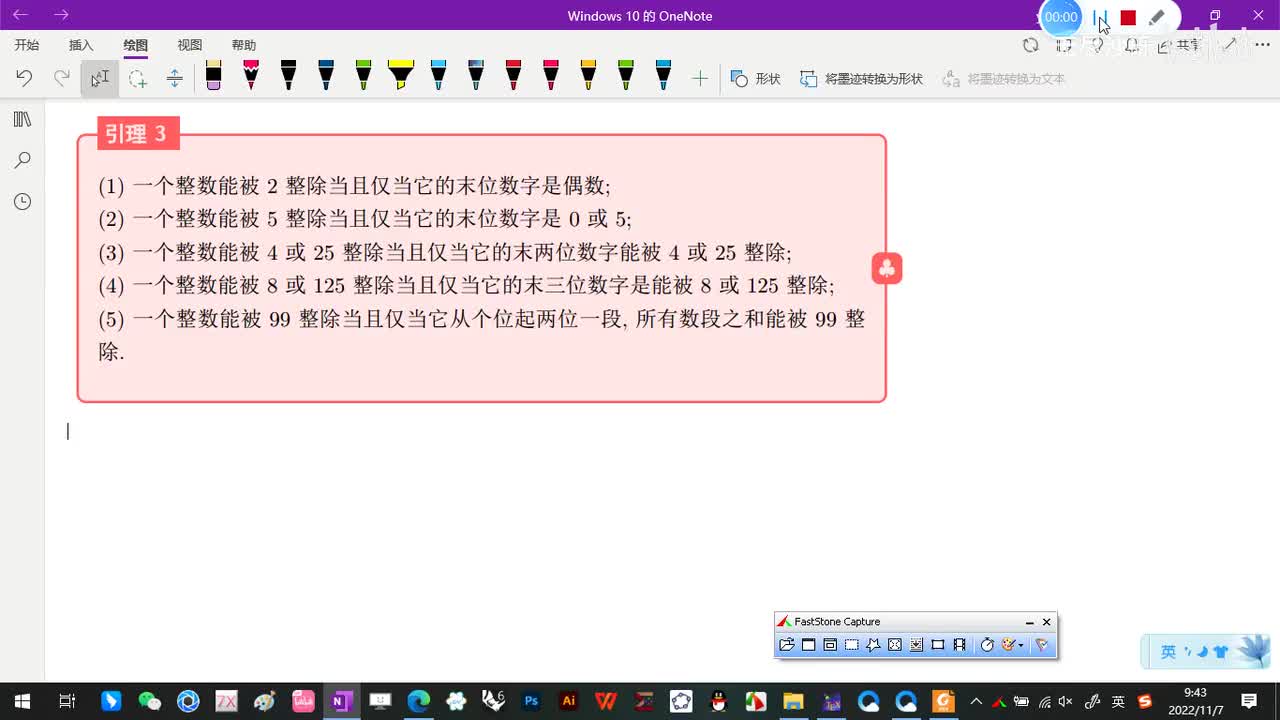
Task: Pick the green pen next to the highlighter
Action: pos(363,75)
